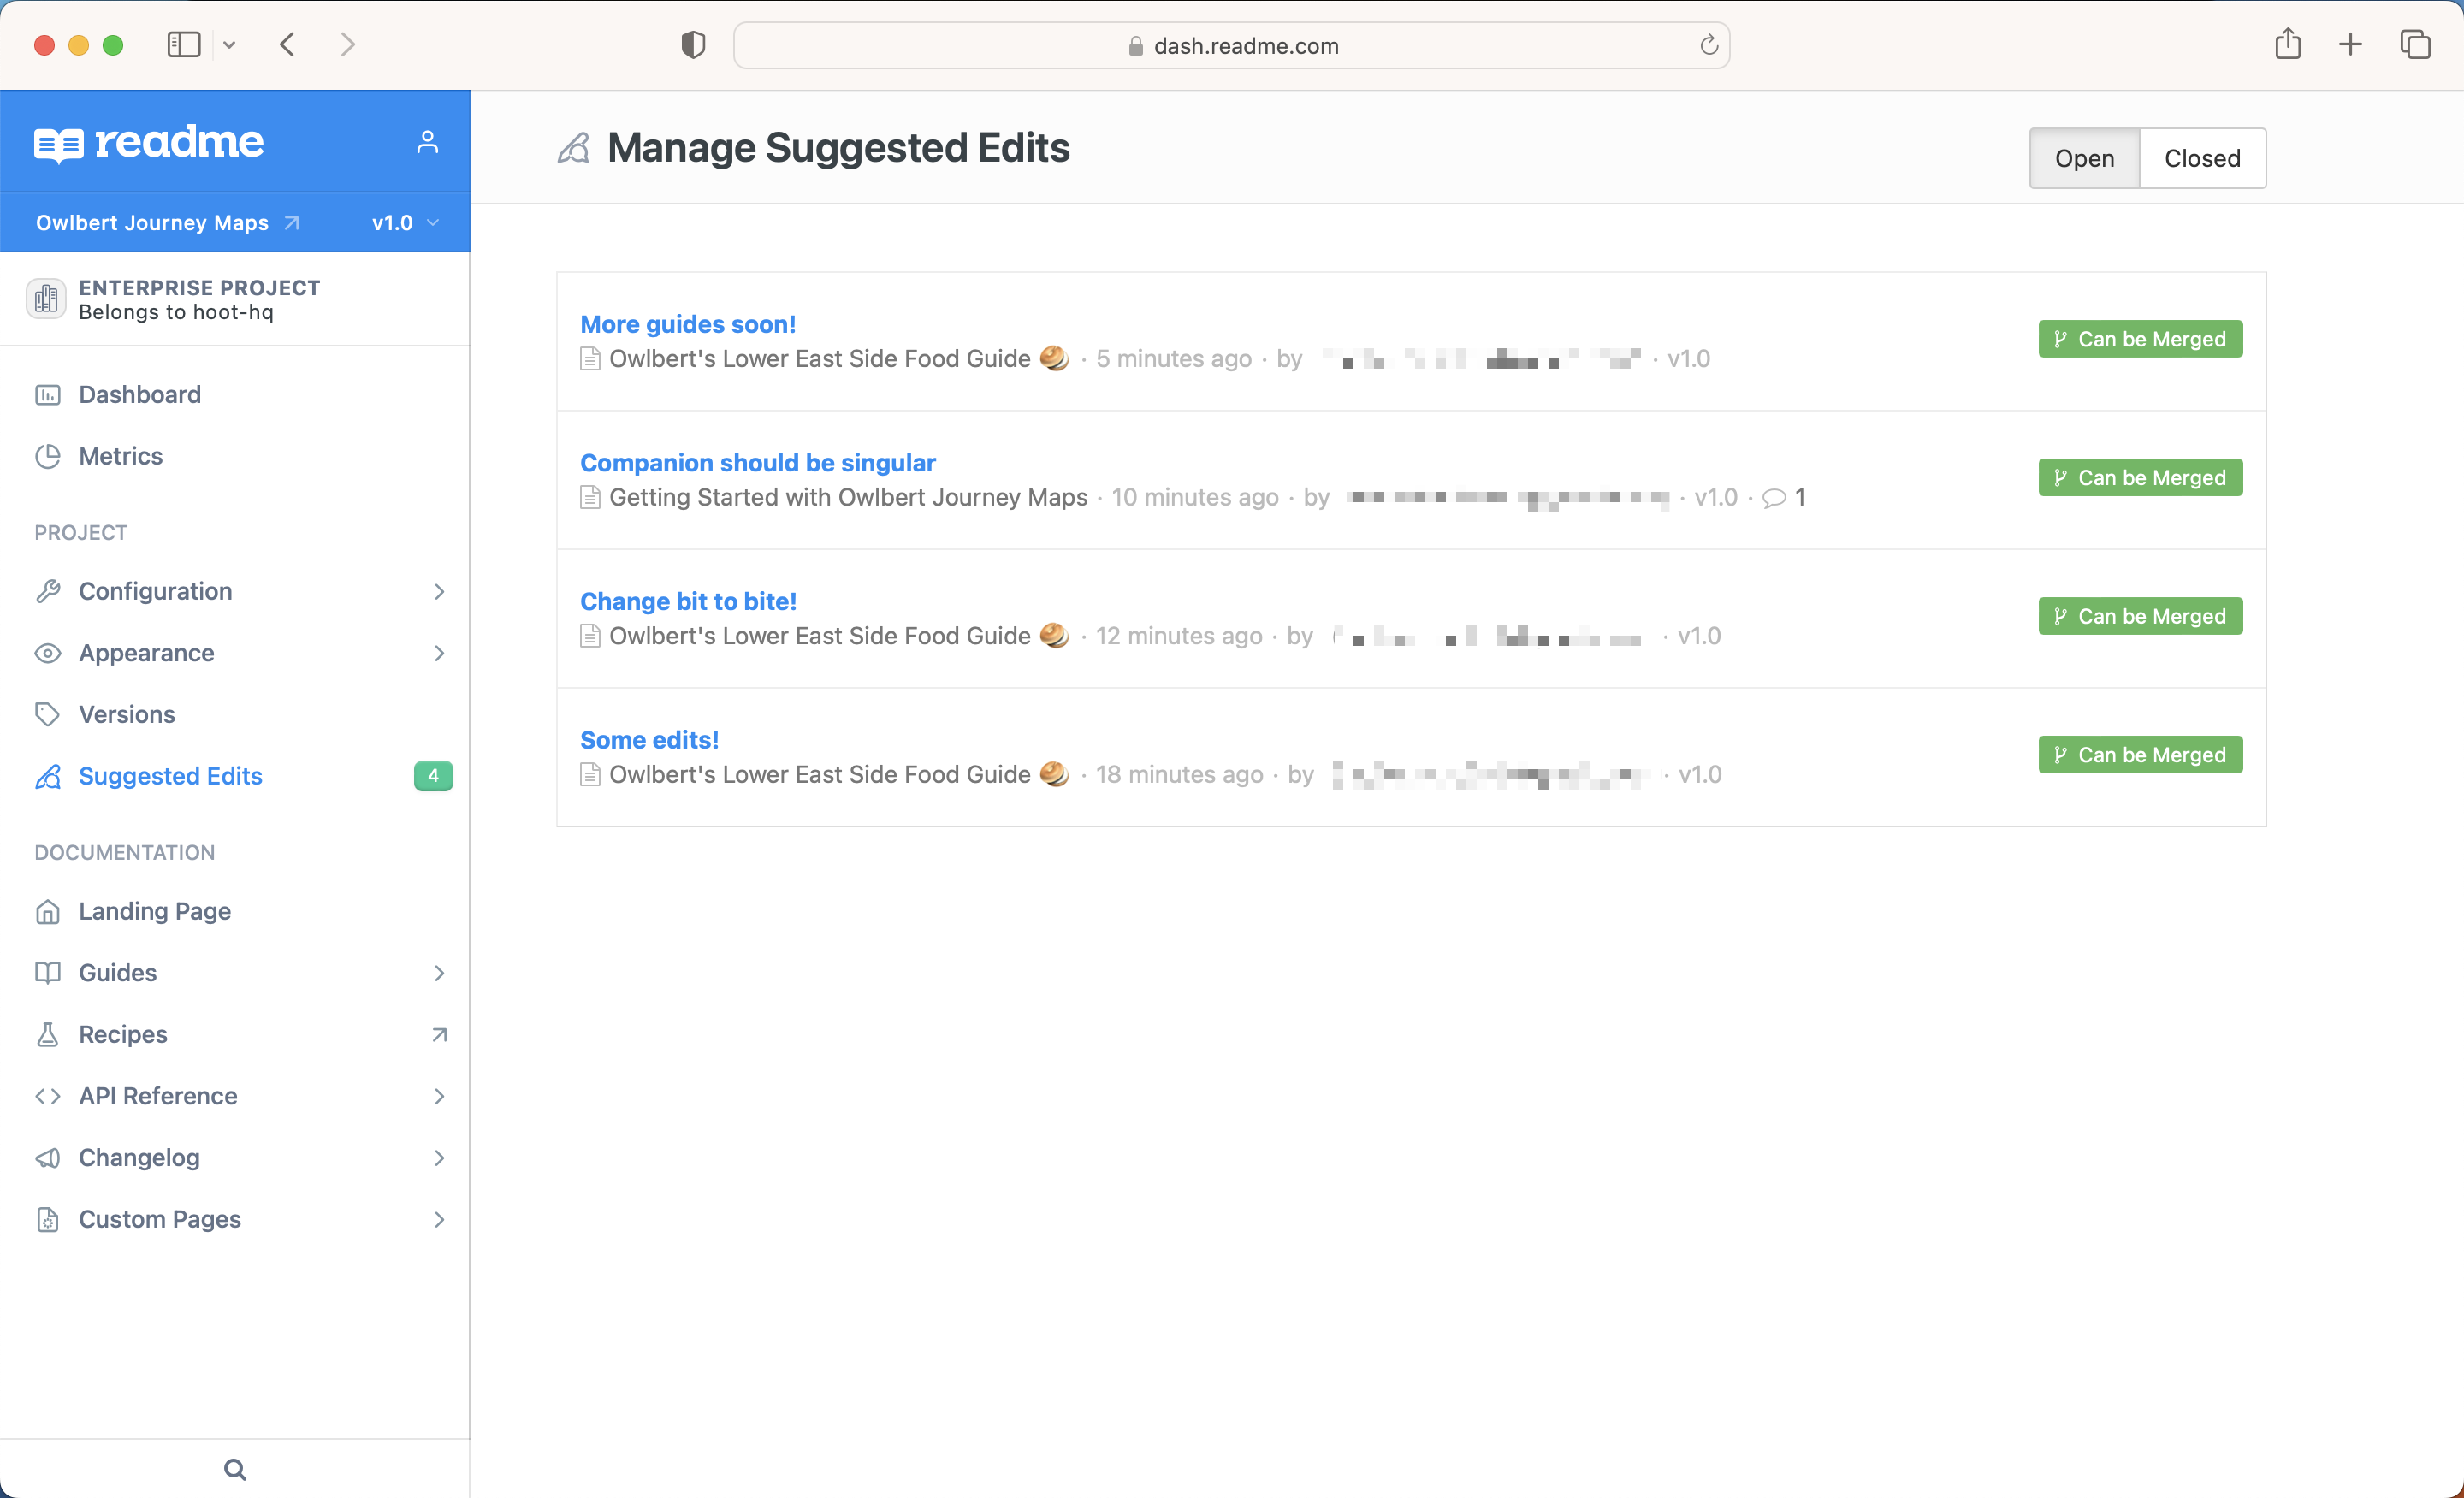The height and width of the screenshot is (1498, 2464).
Task: Open the 'More guides soon!' suggested edit
Action: pos(688,324)
